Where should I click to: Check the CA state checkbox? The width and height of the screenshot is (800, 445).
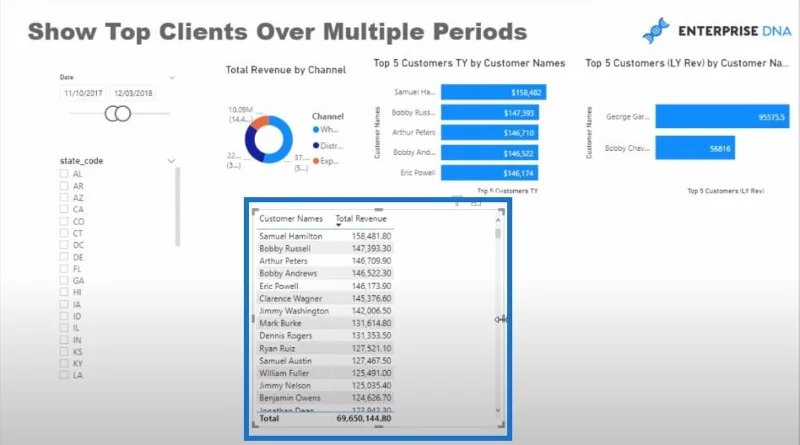pos(64,209)
